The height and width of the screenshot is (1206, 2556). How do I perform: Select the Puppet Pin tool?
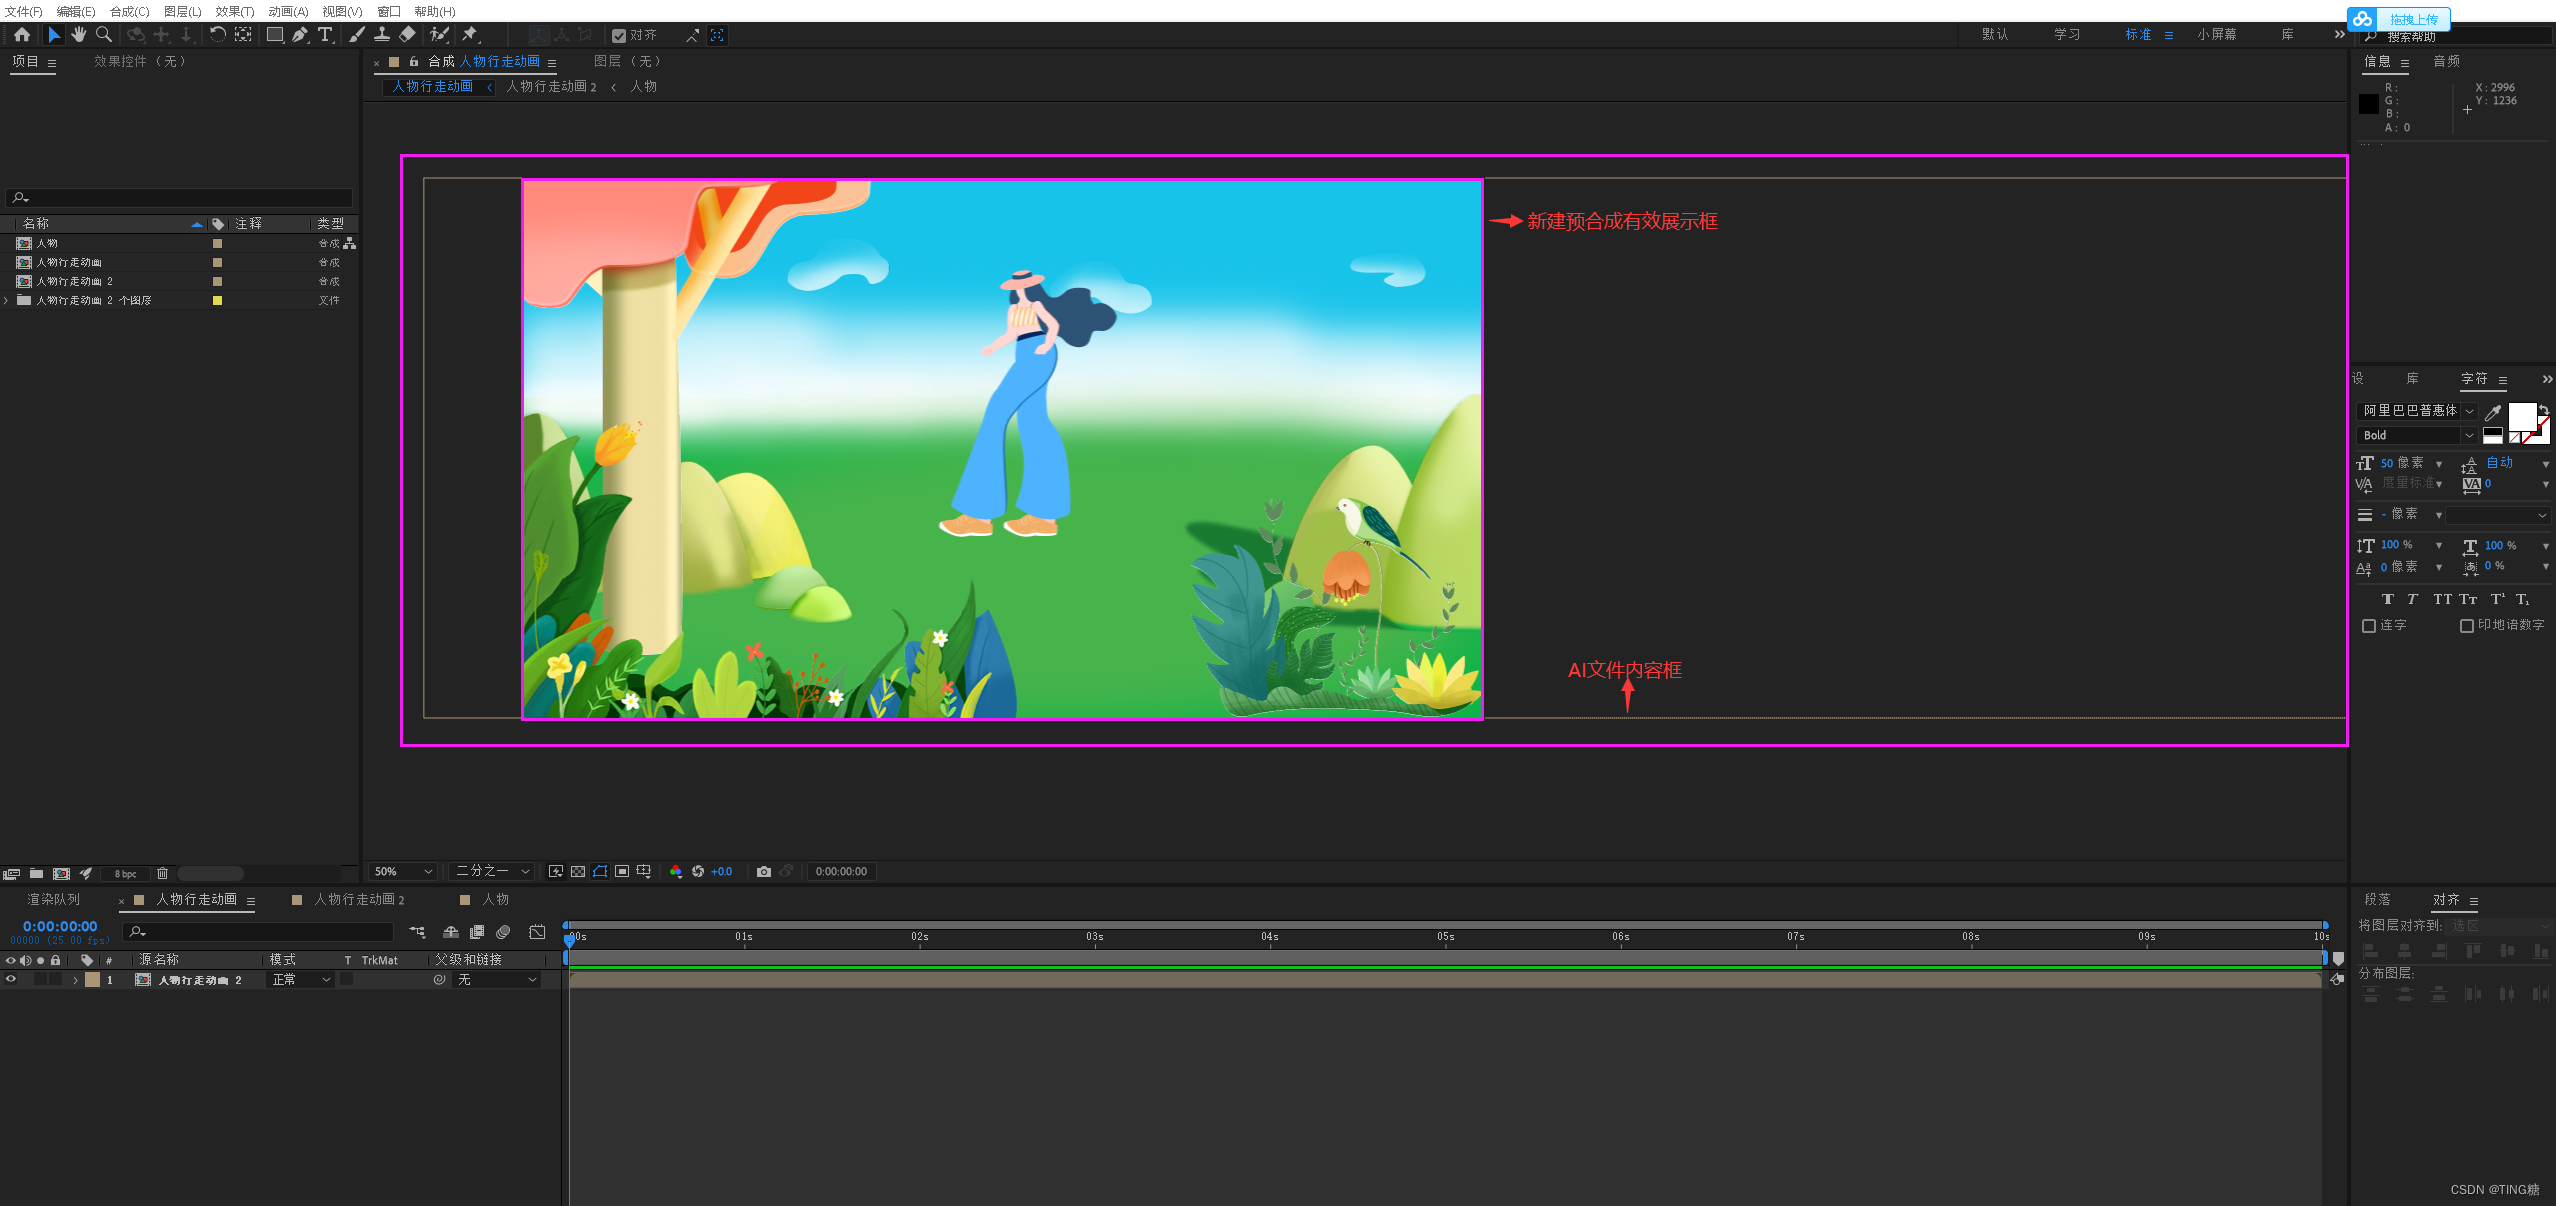[470, 35]
